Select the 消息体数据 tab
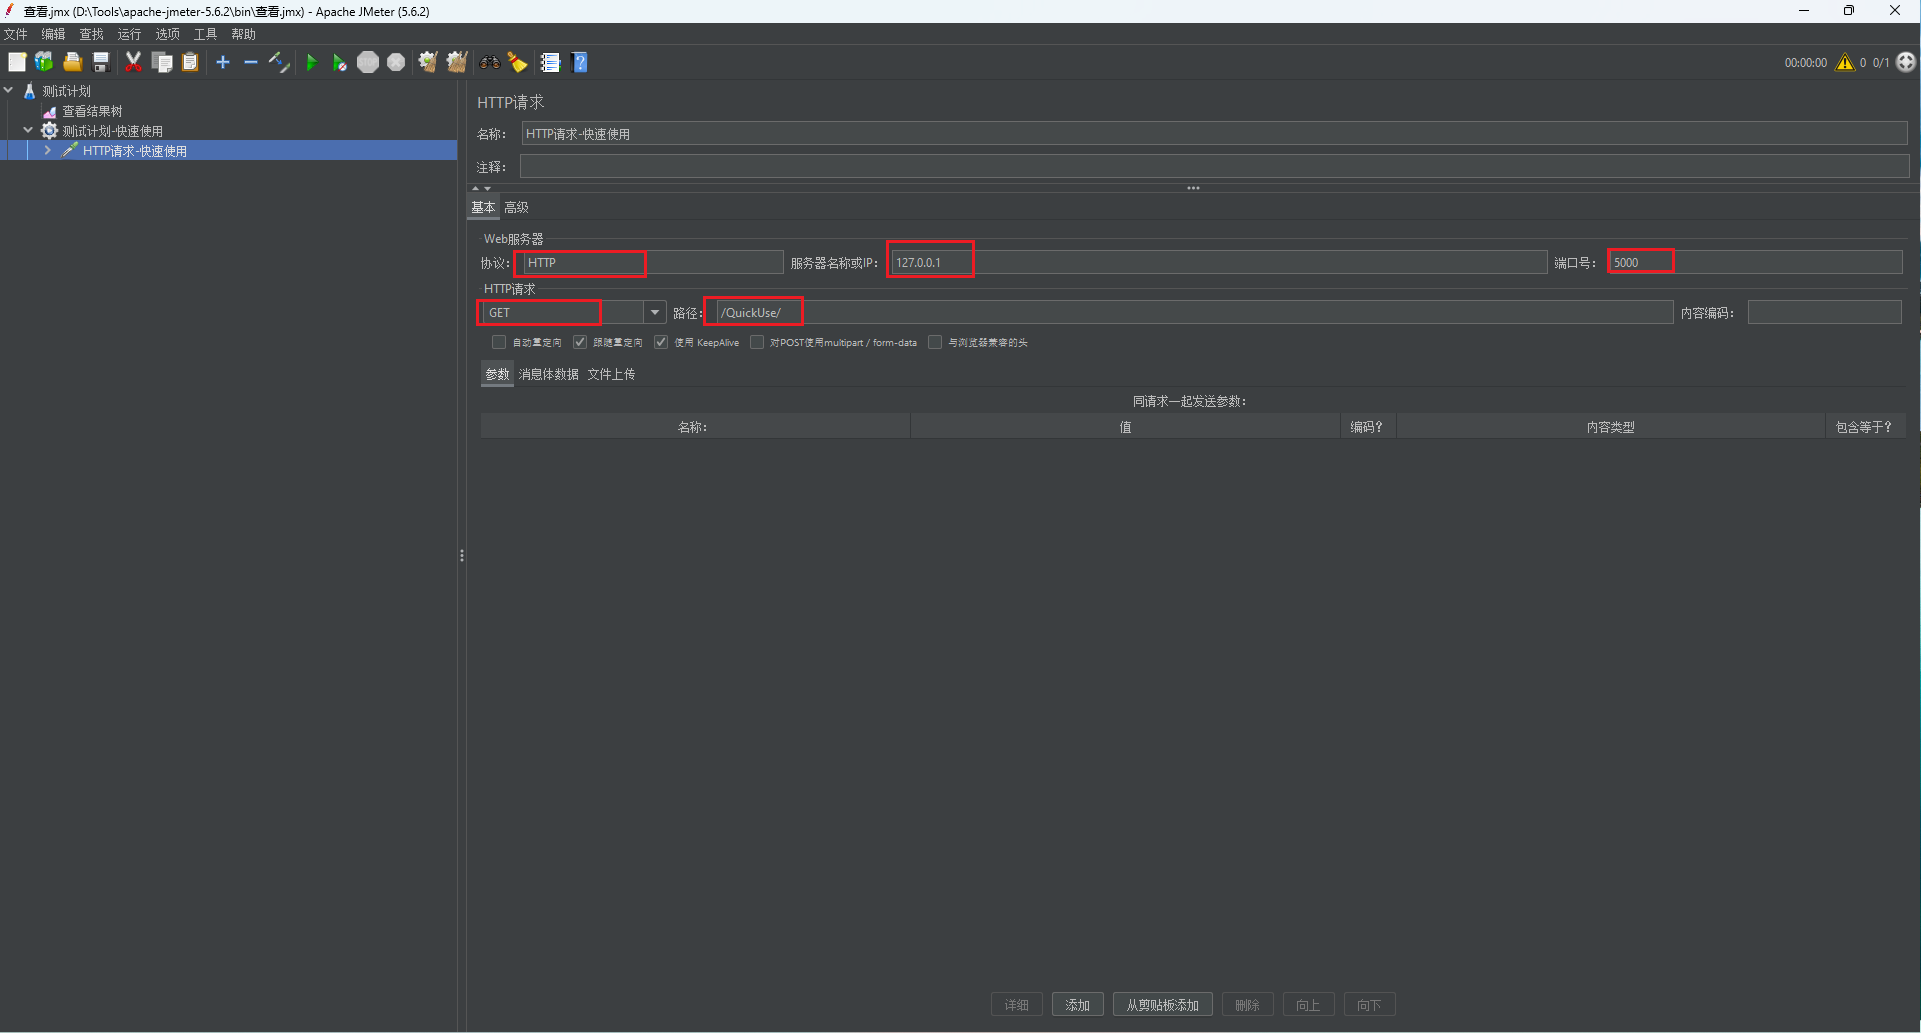The width and height of the screenshot is (1921, 1033). click(548, 374)
